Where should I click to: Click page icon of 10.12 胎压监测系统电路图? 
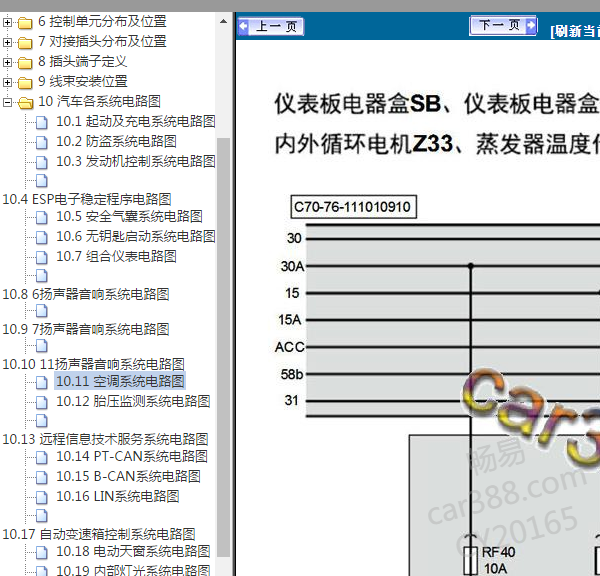[42, 402]
